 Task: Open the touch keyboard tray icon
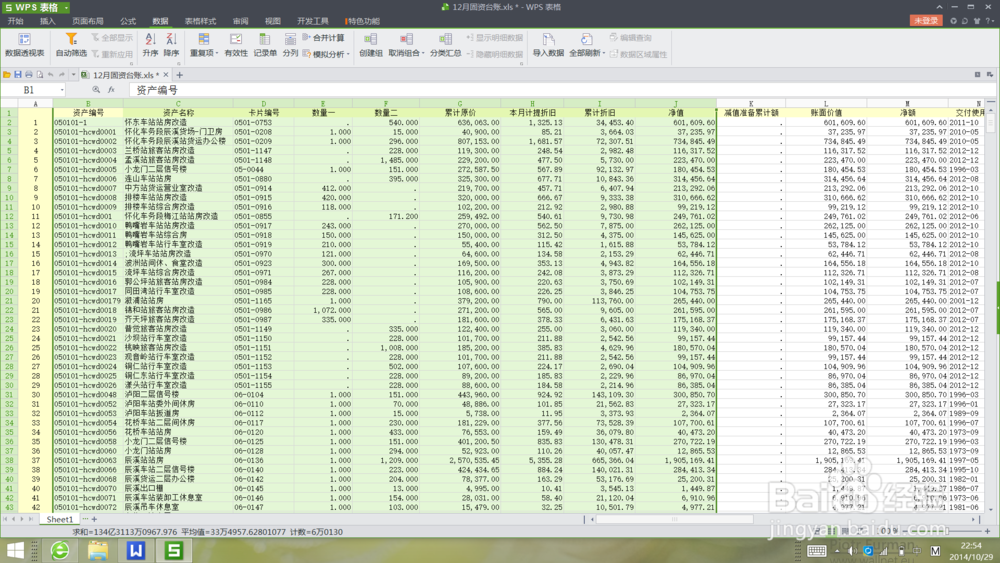817,550
